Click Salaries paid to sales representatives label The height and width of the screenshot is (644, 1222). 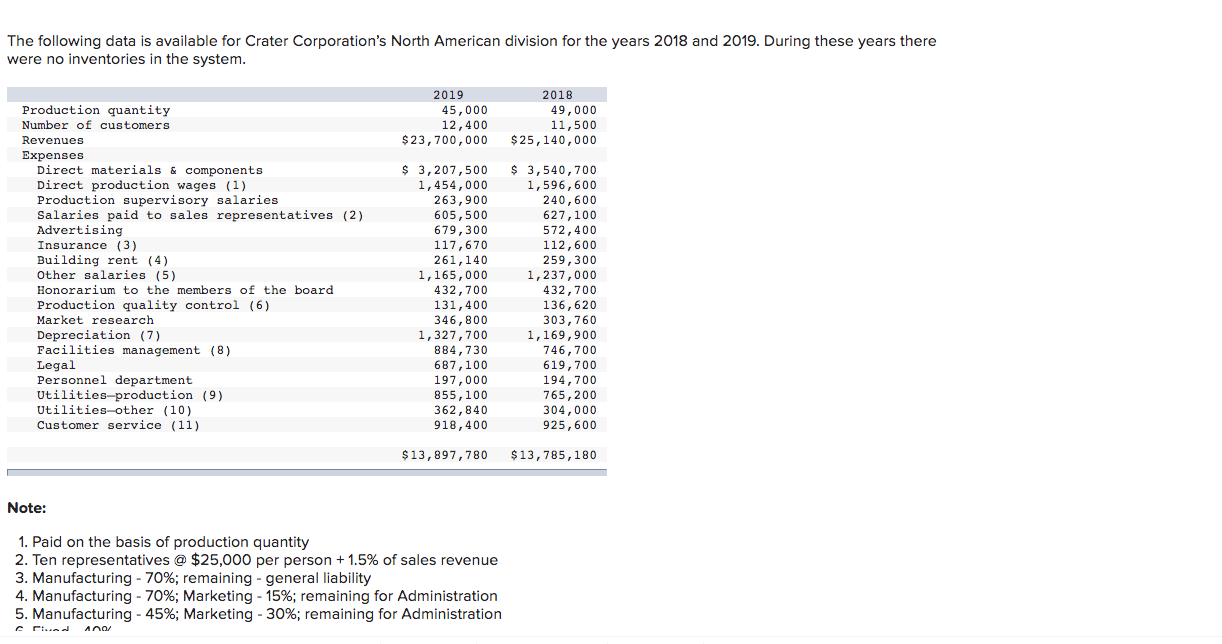click(200, 215)
